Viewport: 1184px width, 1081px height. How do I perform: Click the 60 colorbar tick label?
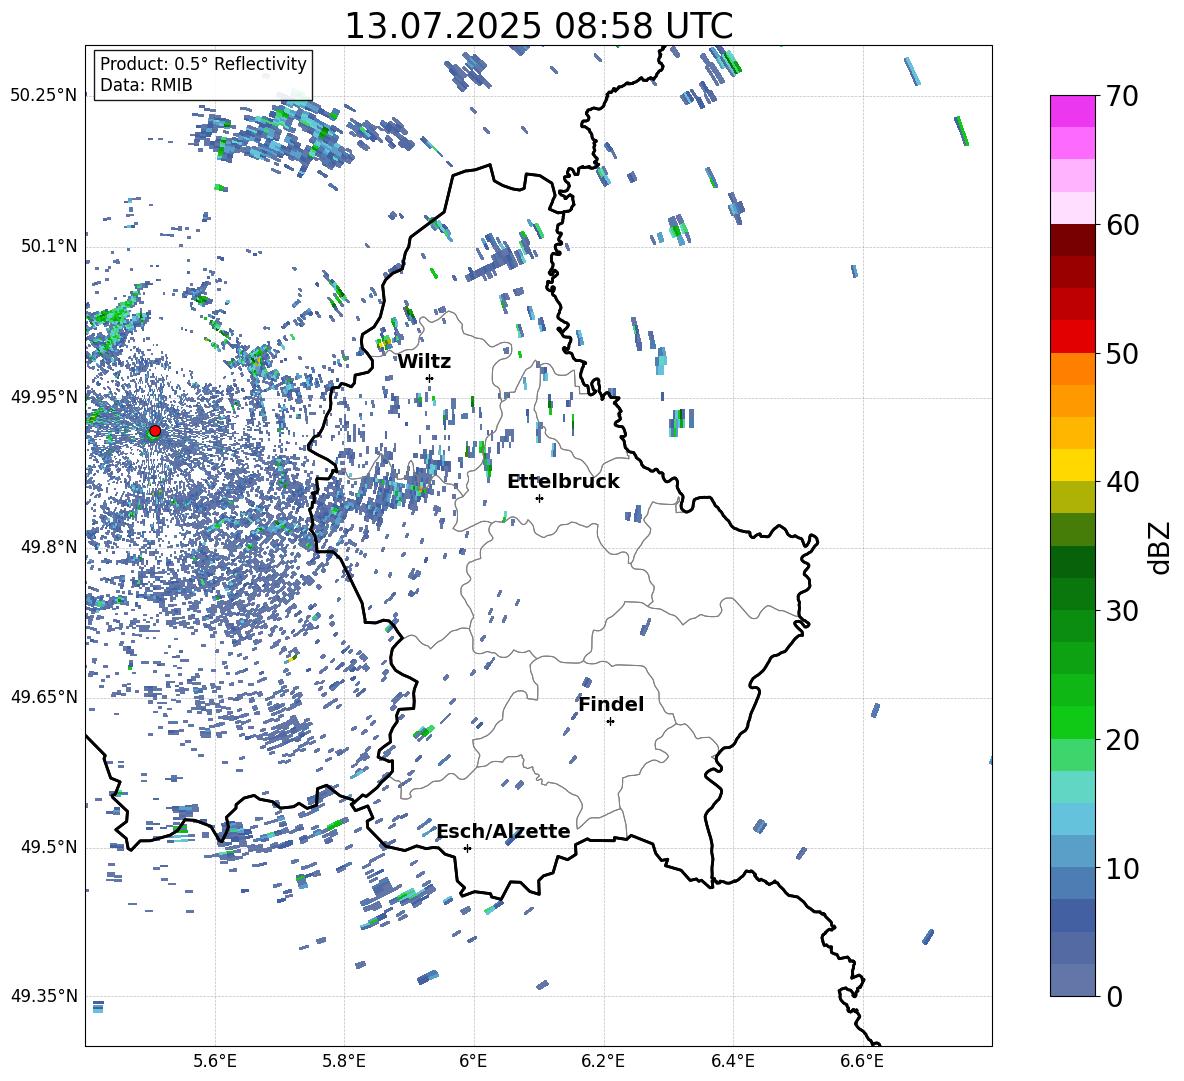pyautogui.click(x=1122, y=225)
